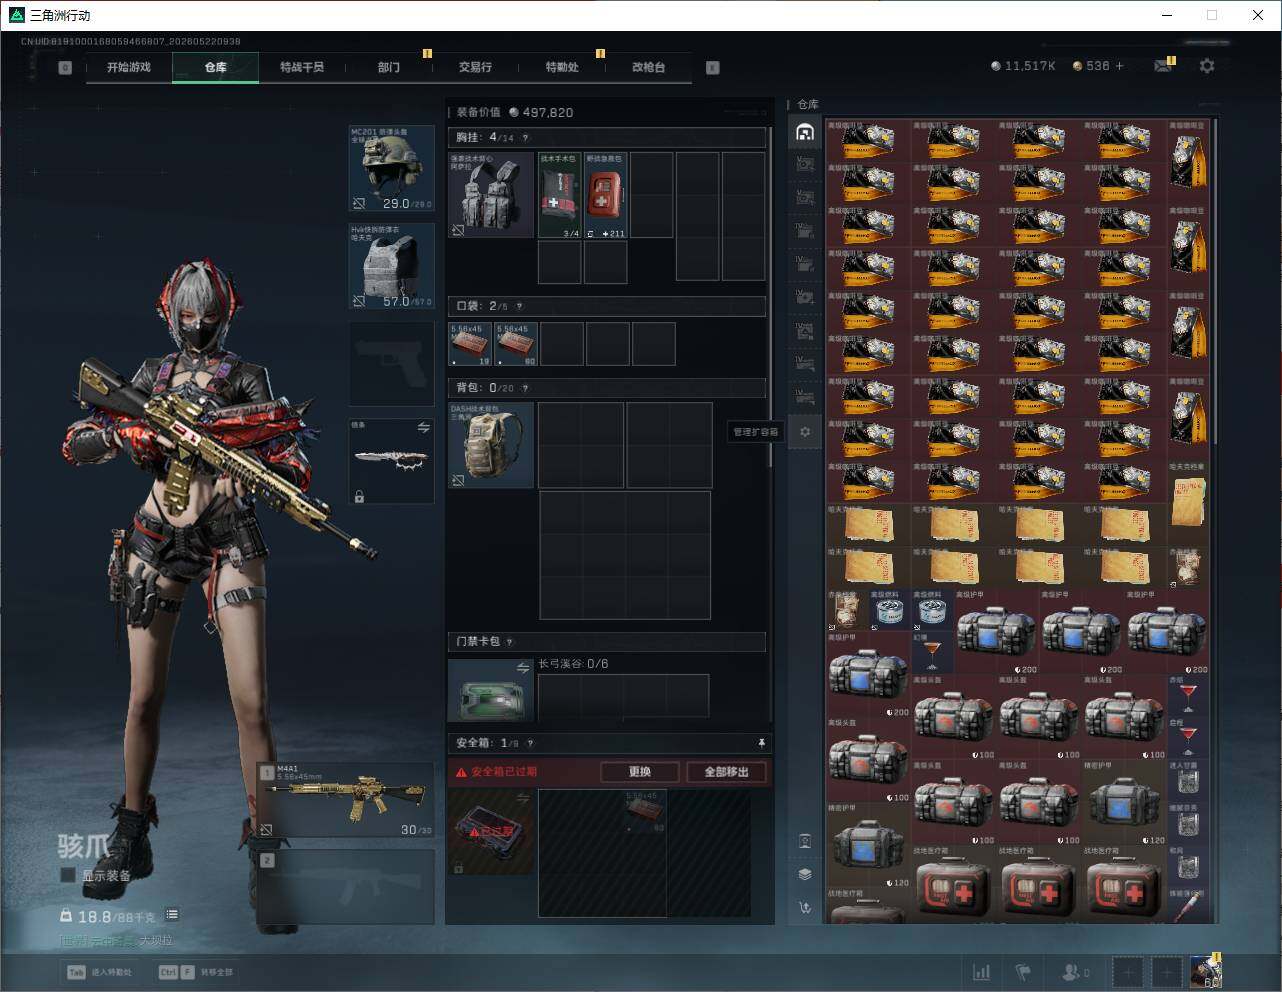Select the green keycard case
Screen dimensions: 1282x992
(491, 690)
